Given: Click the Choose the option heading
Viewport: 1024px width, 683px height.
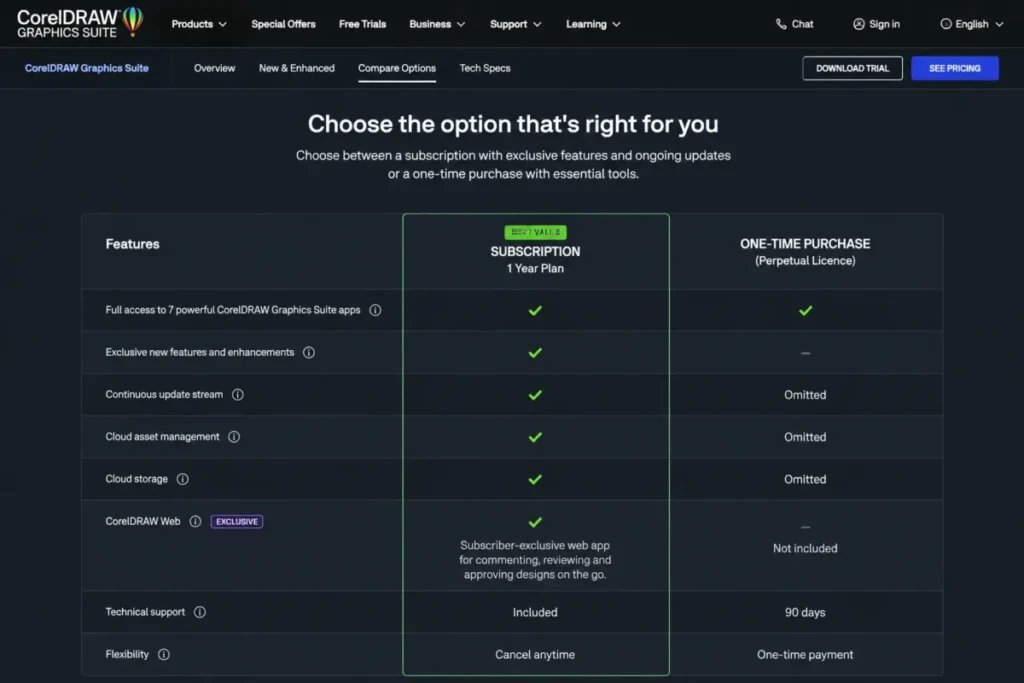Looking at the screenshot, I should click(x=513, y=123).
